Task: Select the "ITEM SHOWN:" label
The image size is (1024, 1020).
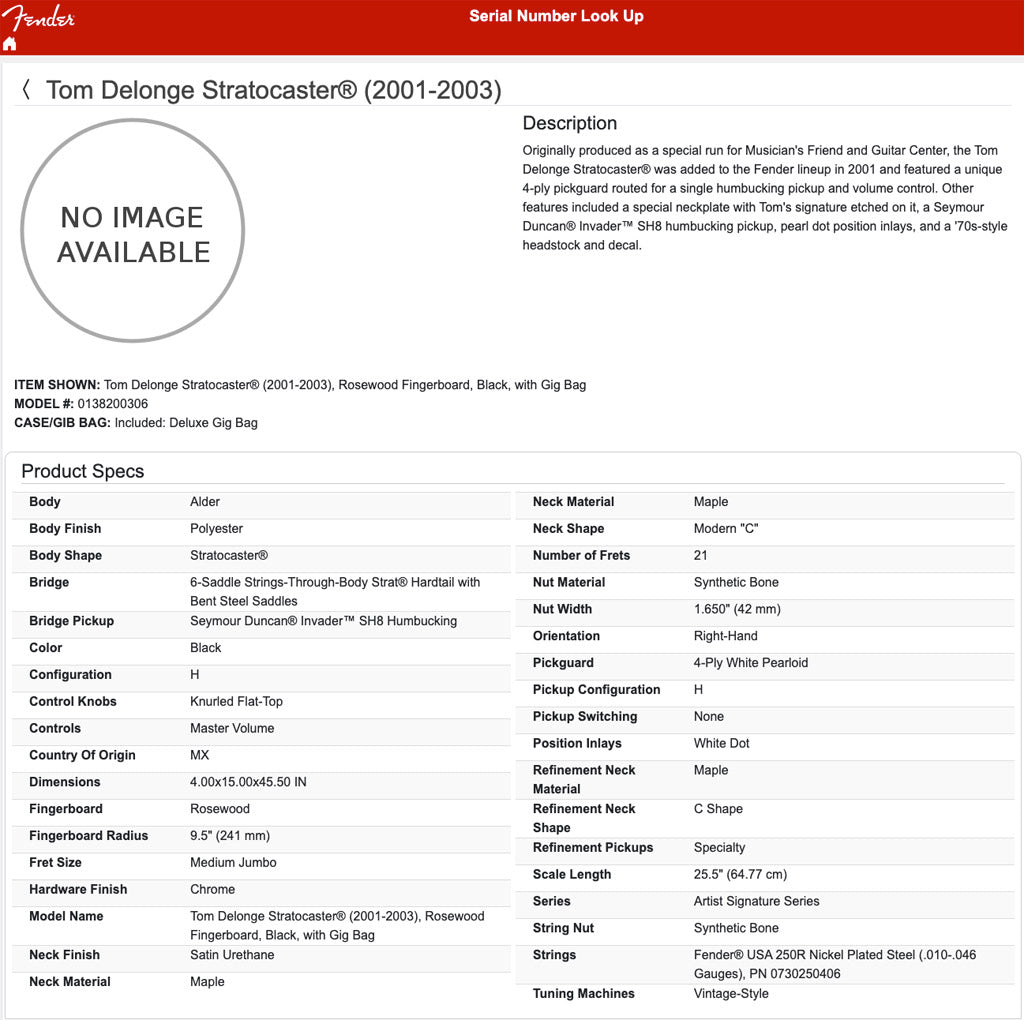Action: [x=57, y=385]
